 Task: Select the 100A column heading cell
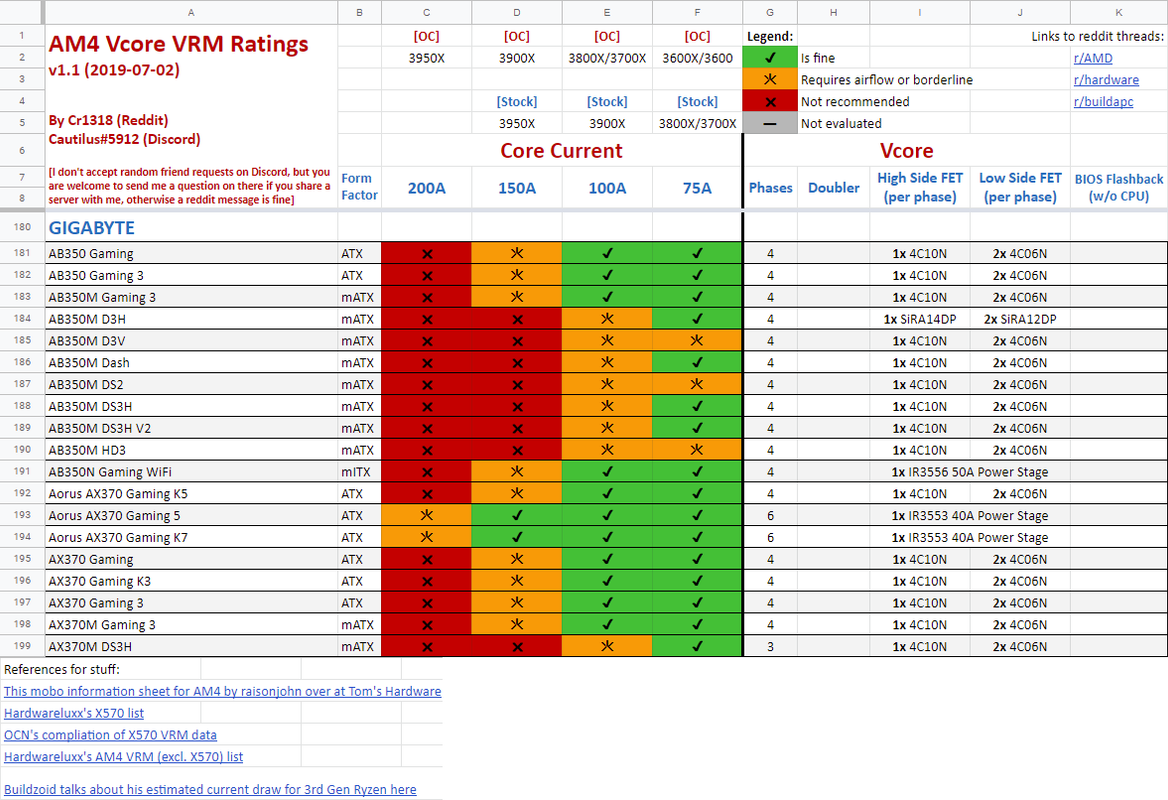[x=607, y=188]
